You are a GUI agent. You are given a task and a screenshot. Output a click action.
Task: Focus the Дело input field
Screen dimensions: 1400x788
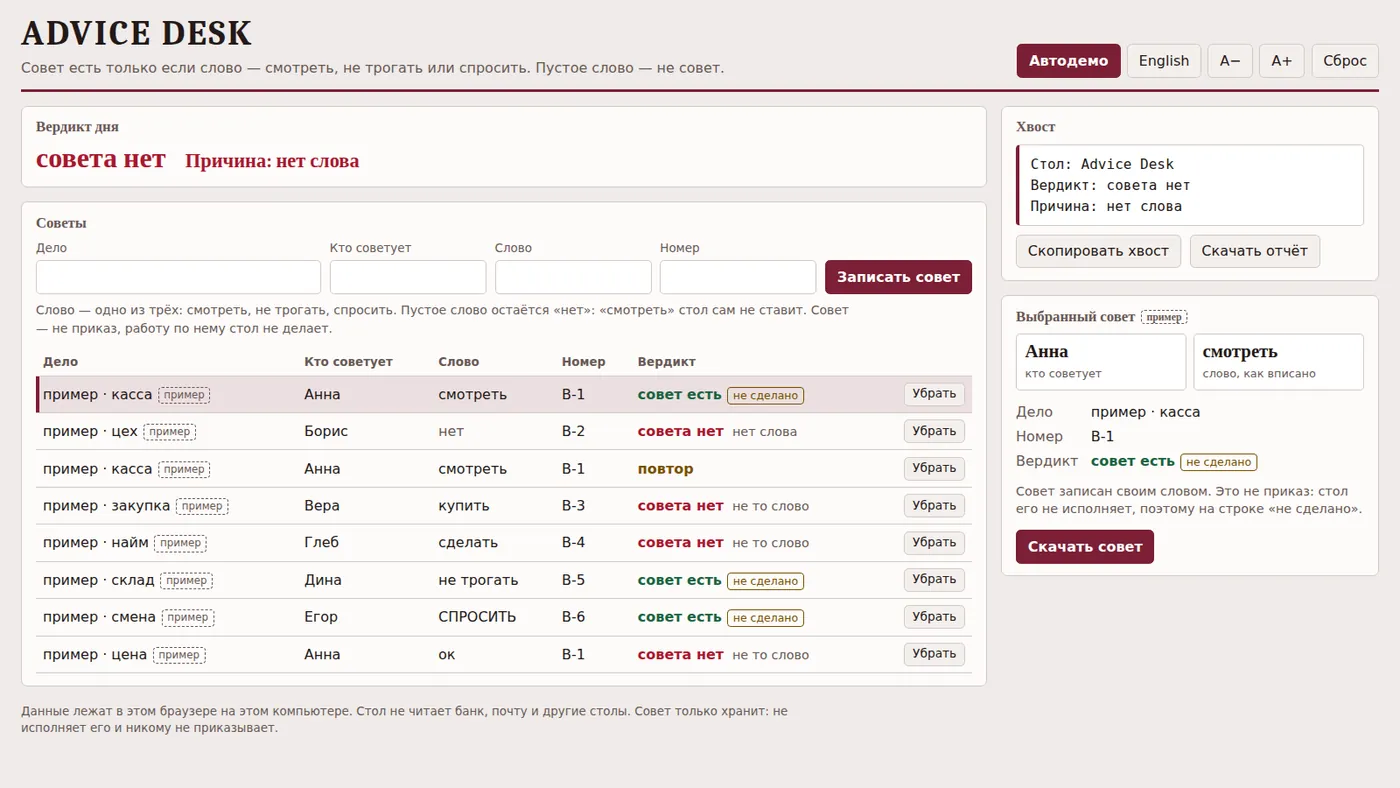click(x=178, y=277)
